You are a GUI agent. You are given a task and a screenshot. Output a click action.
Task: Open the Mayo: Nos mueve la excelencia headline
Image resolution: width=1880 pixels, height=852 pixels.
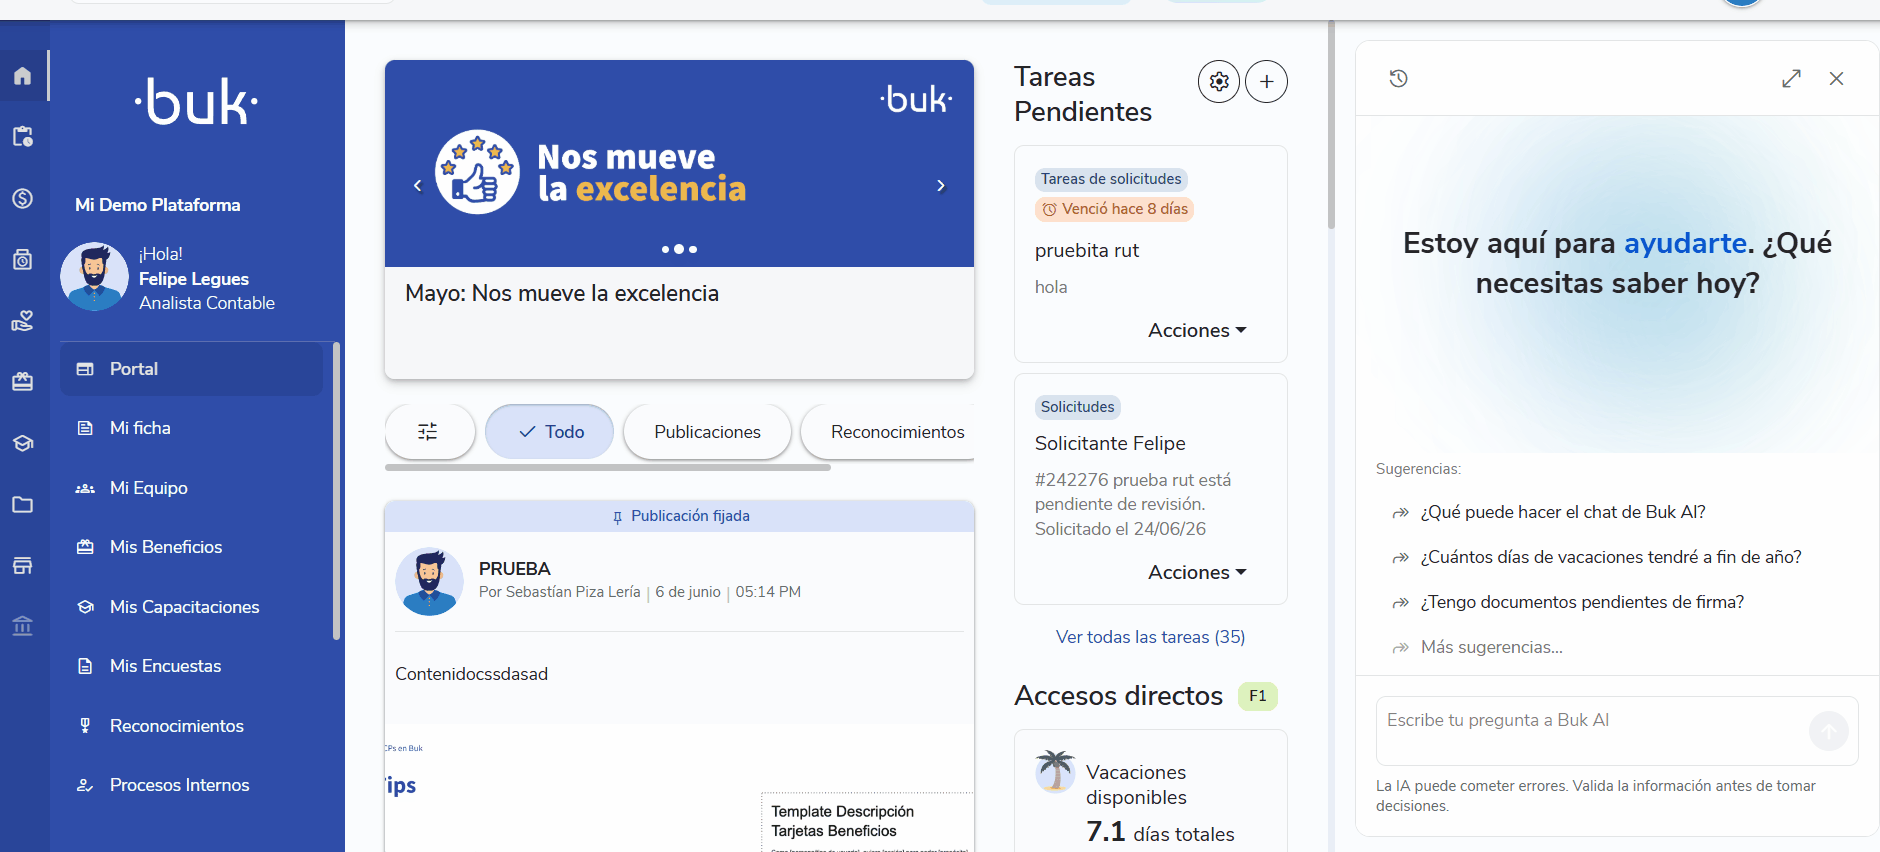(562, 293)
